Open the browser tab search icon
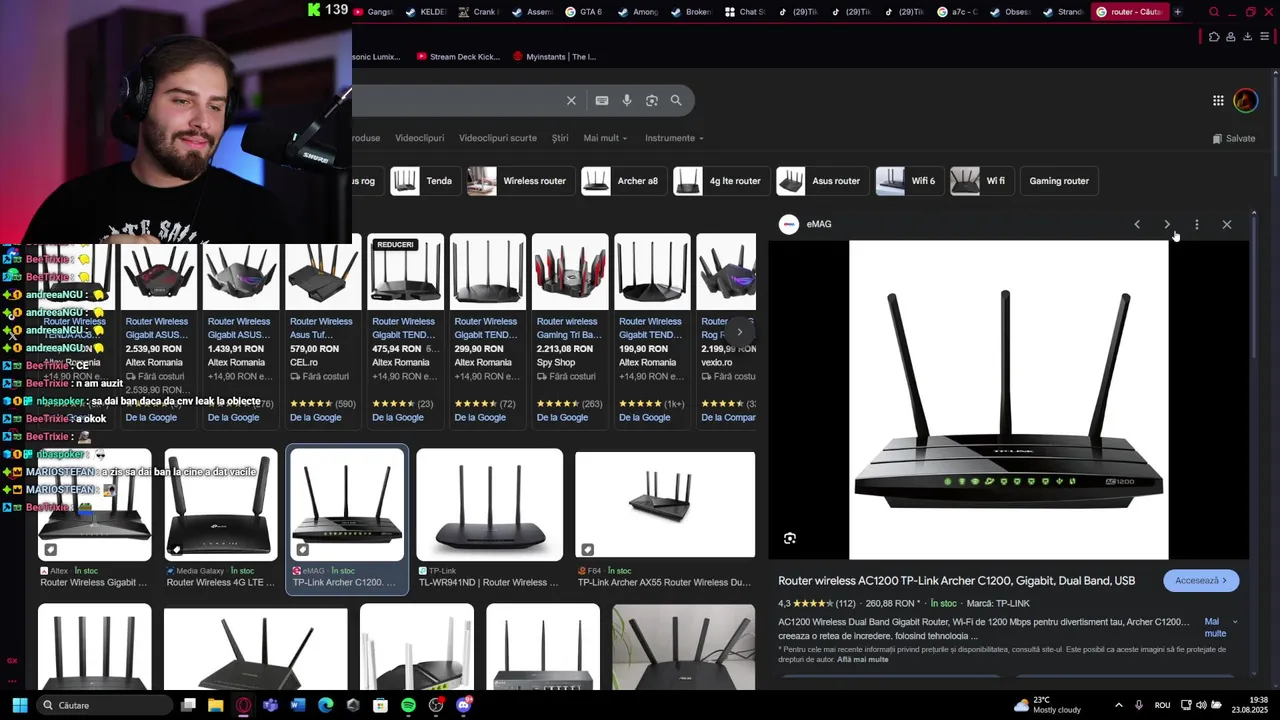The image size is (1280, 720). [1214, 12]
